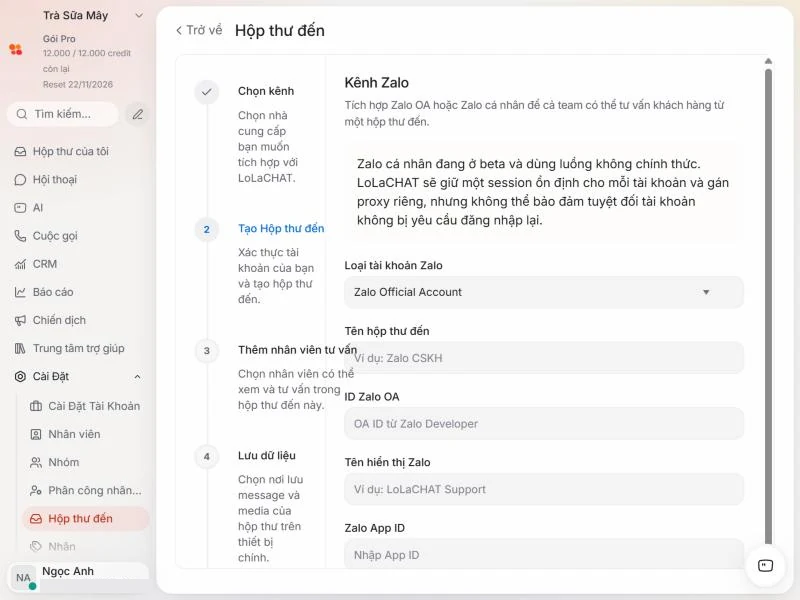Click the Zalo App ID input field
Screen dimensions: 800x600
[x=543, y=554]
